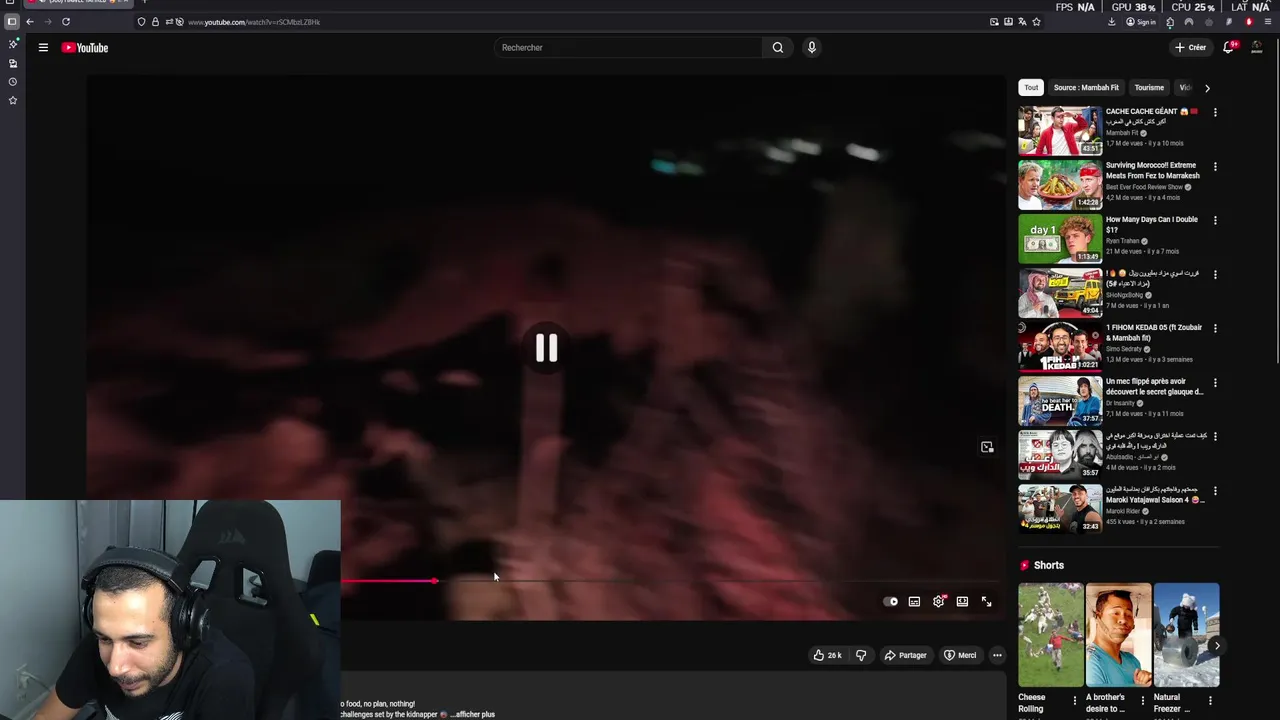
Task: Show more filter chips with arrow
Action: 1207,87
